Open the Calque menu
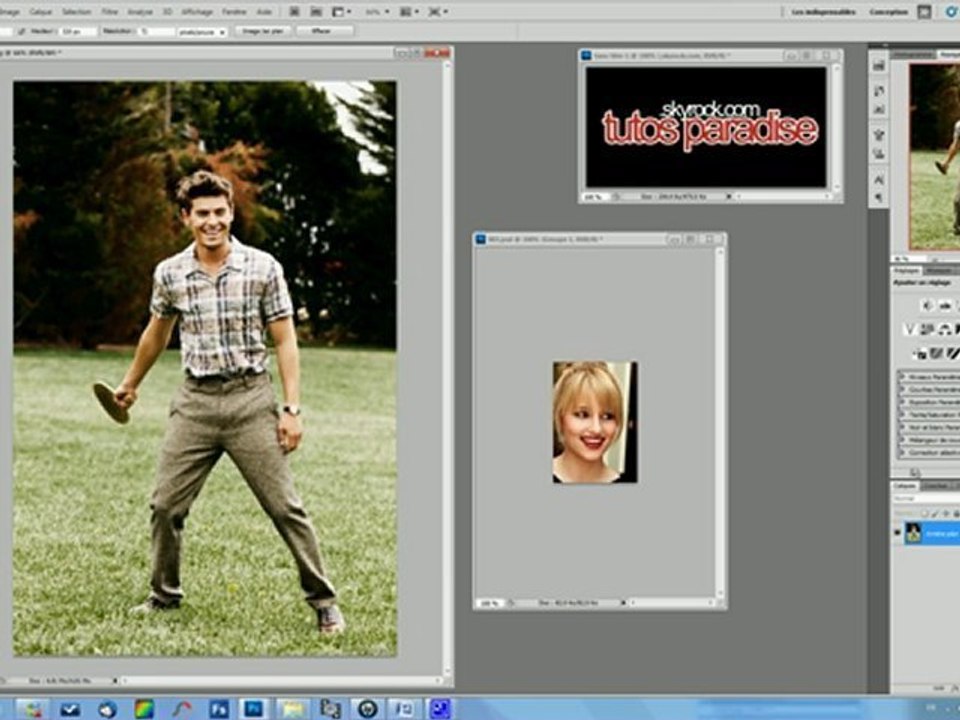The image size is (960, 720). [40, 12]
